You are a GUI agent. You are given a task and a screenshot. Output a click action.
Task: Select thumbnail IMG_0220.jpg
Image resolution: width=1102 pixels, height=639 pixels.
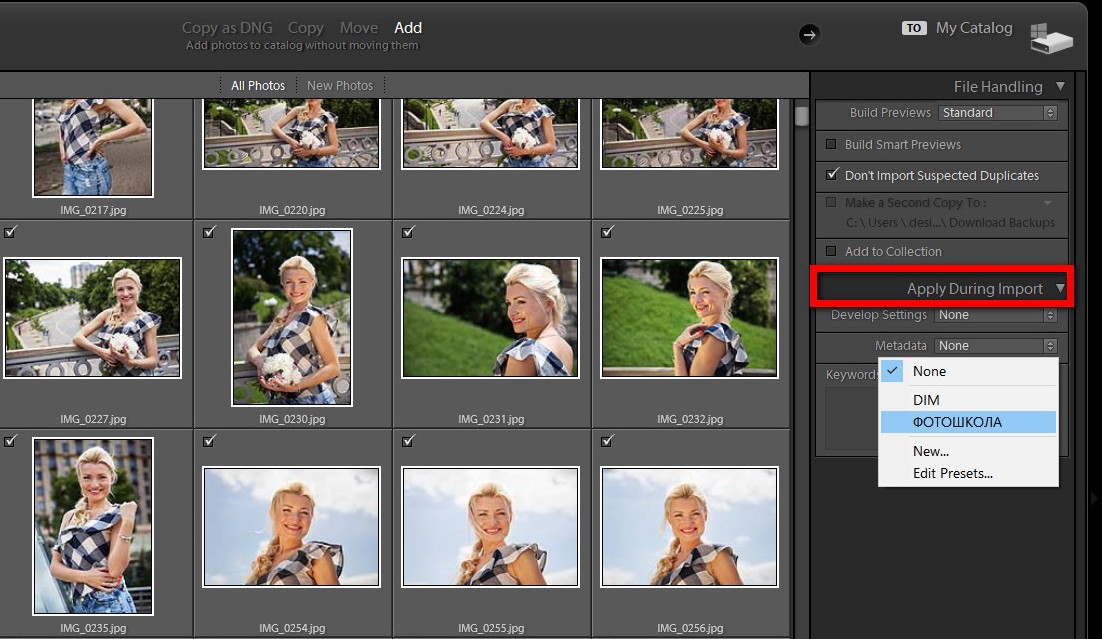point(292,134)
